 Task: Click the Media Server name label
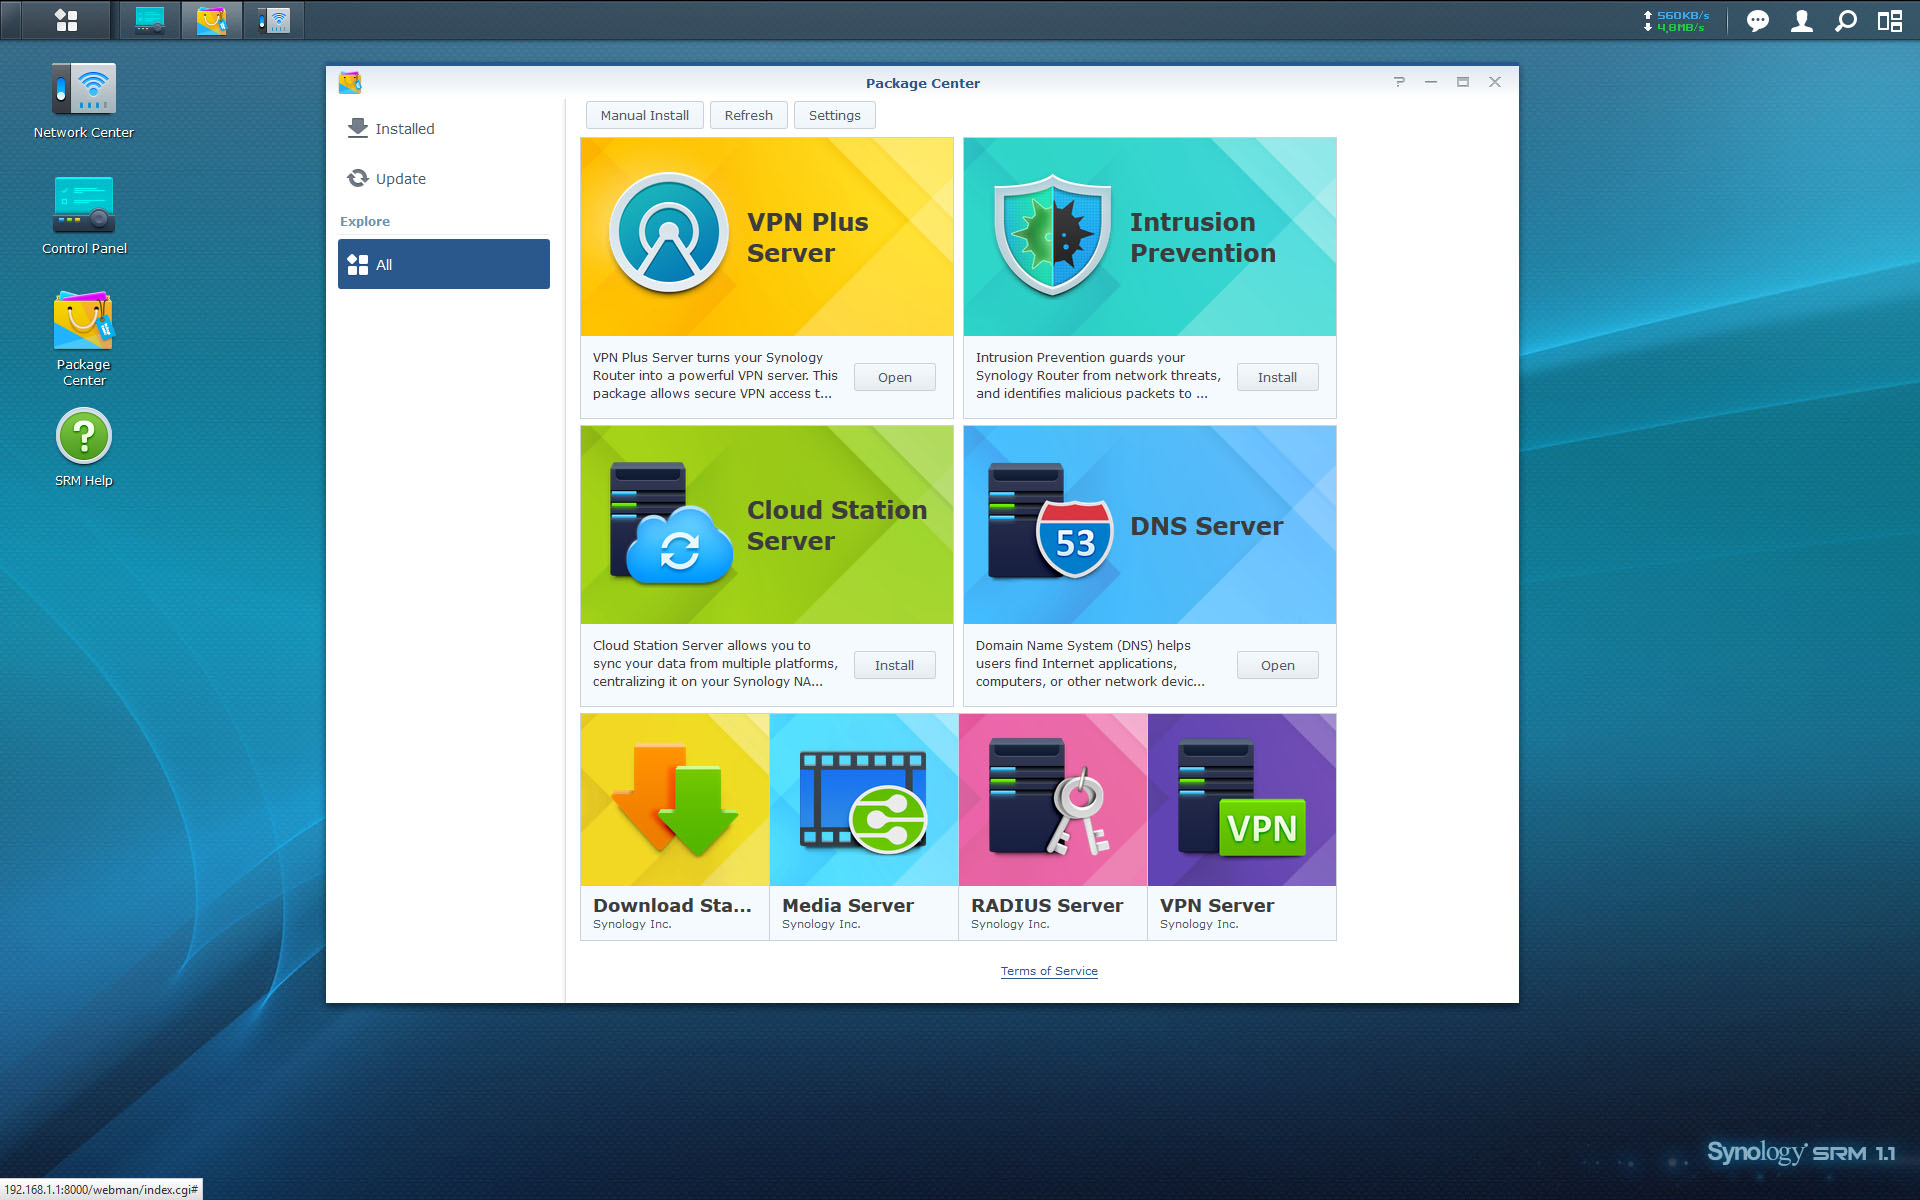point(848,905)
